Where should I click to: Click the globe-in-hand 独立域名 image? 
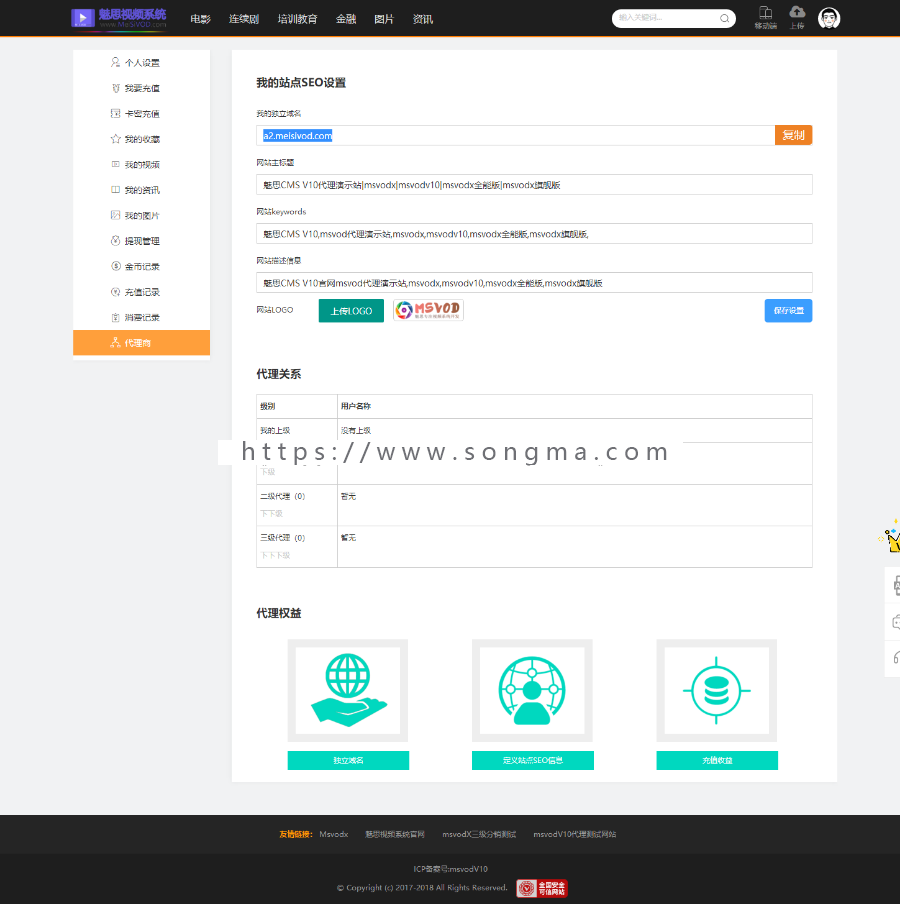348,690
